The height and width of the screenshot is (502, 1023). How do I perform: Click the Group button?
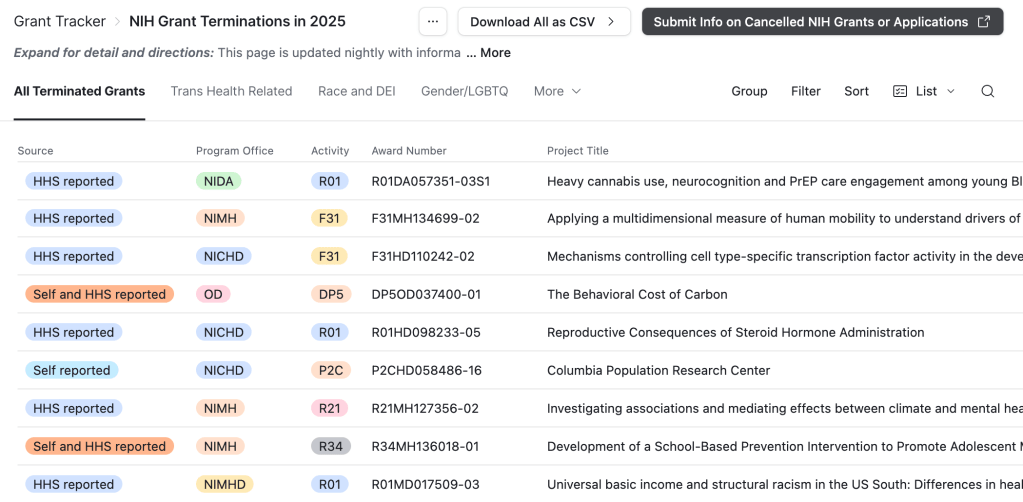pos(749,91)
